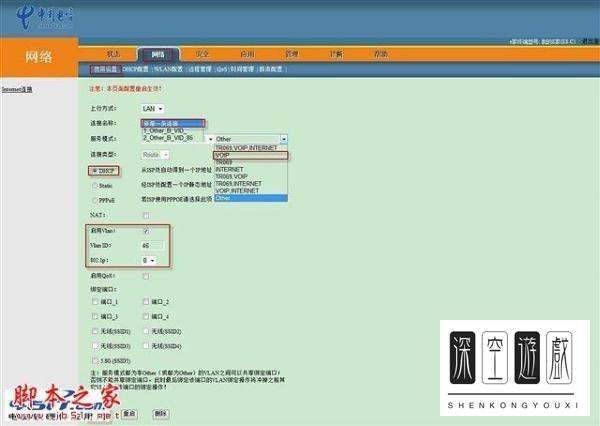The image size is (600, 426).
Task: Select the DHCP radio button
Action: tap(95, 171)
